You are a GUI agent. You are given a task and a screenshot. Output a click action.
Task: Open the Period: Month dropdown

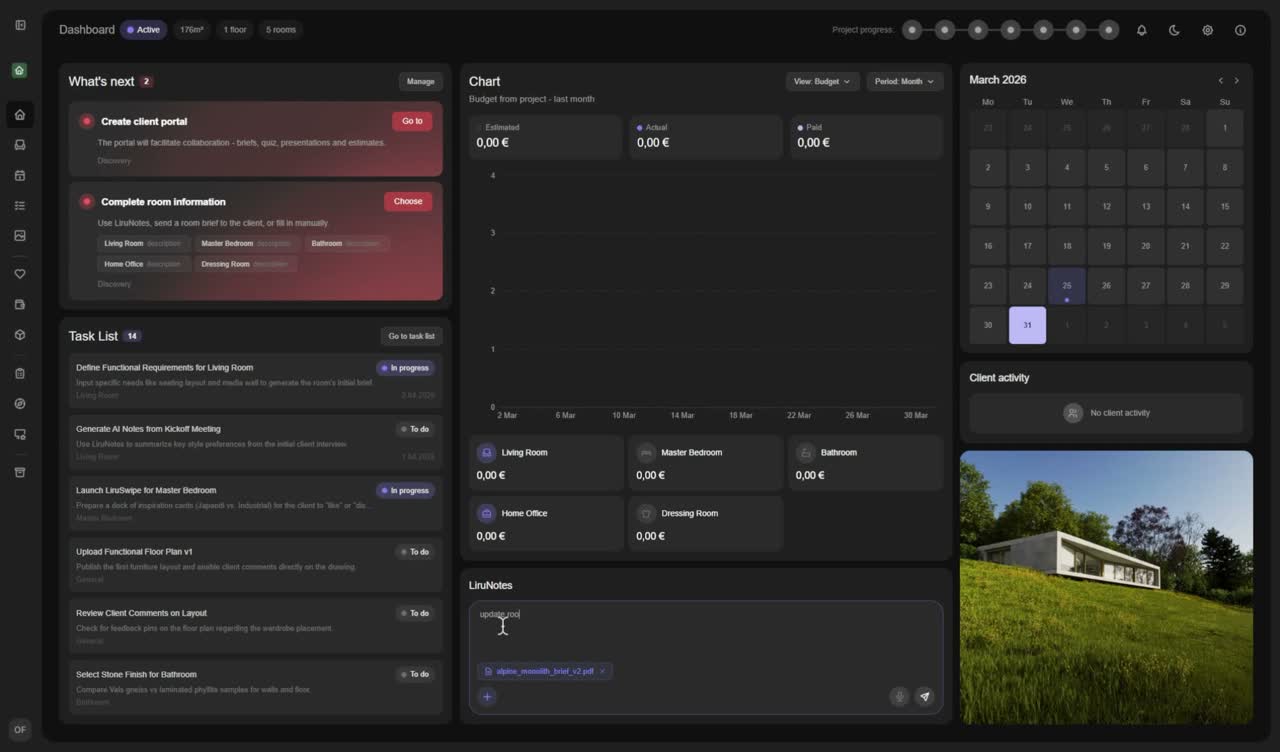pyautogui.click(x=904, y=81)
